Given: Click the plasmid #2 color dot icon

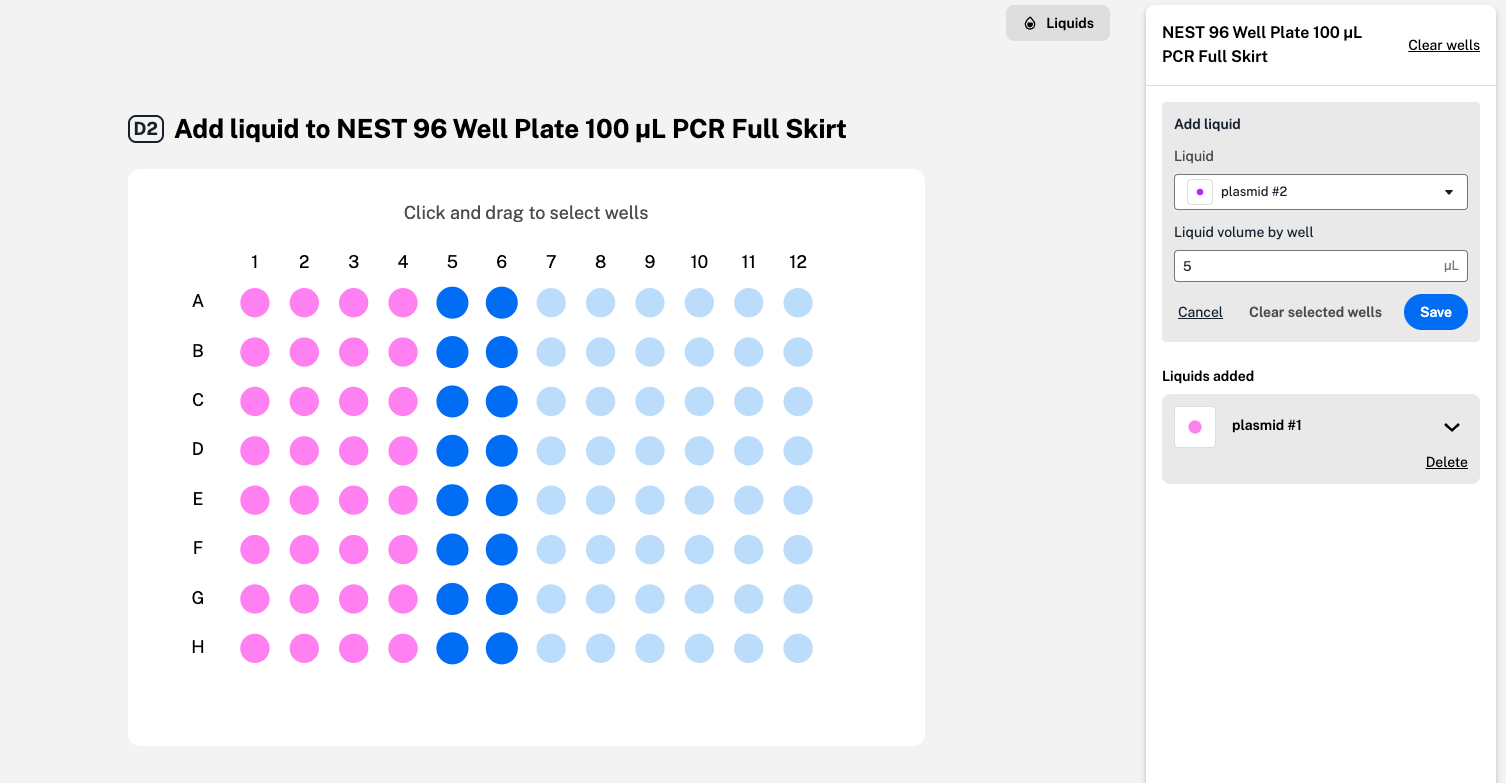Looking at the screenshot, I should 1200,192.
